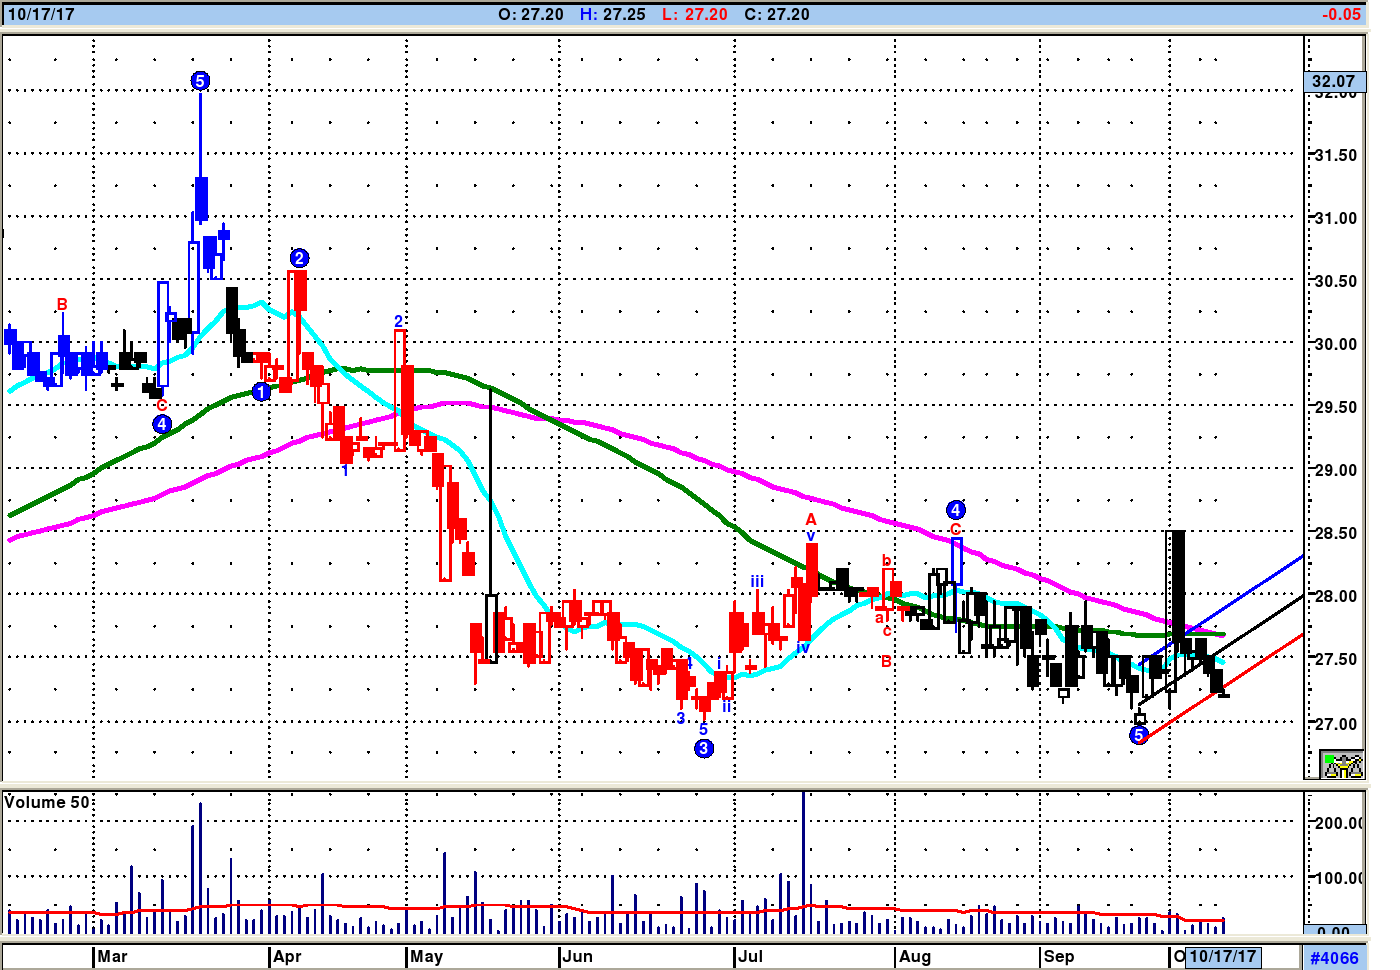
Task: Click the 32.07 price label on the axis
Action: [1334, 81]
